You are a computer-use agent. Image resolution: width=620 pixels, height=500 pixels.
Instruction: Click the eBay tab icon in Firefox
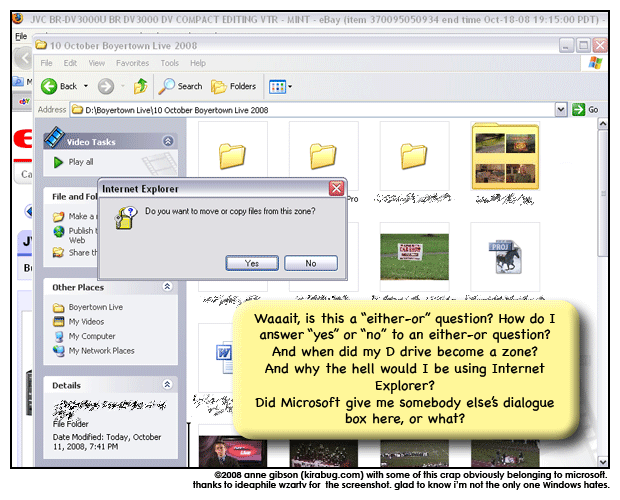point(24,102)
